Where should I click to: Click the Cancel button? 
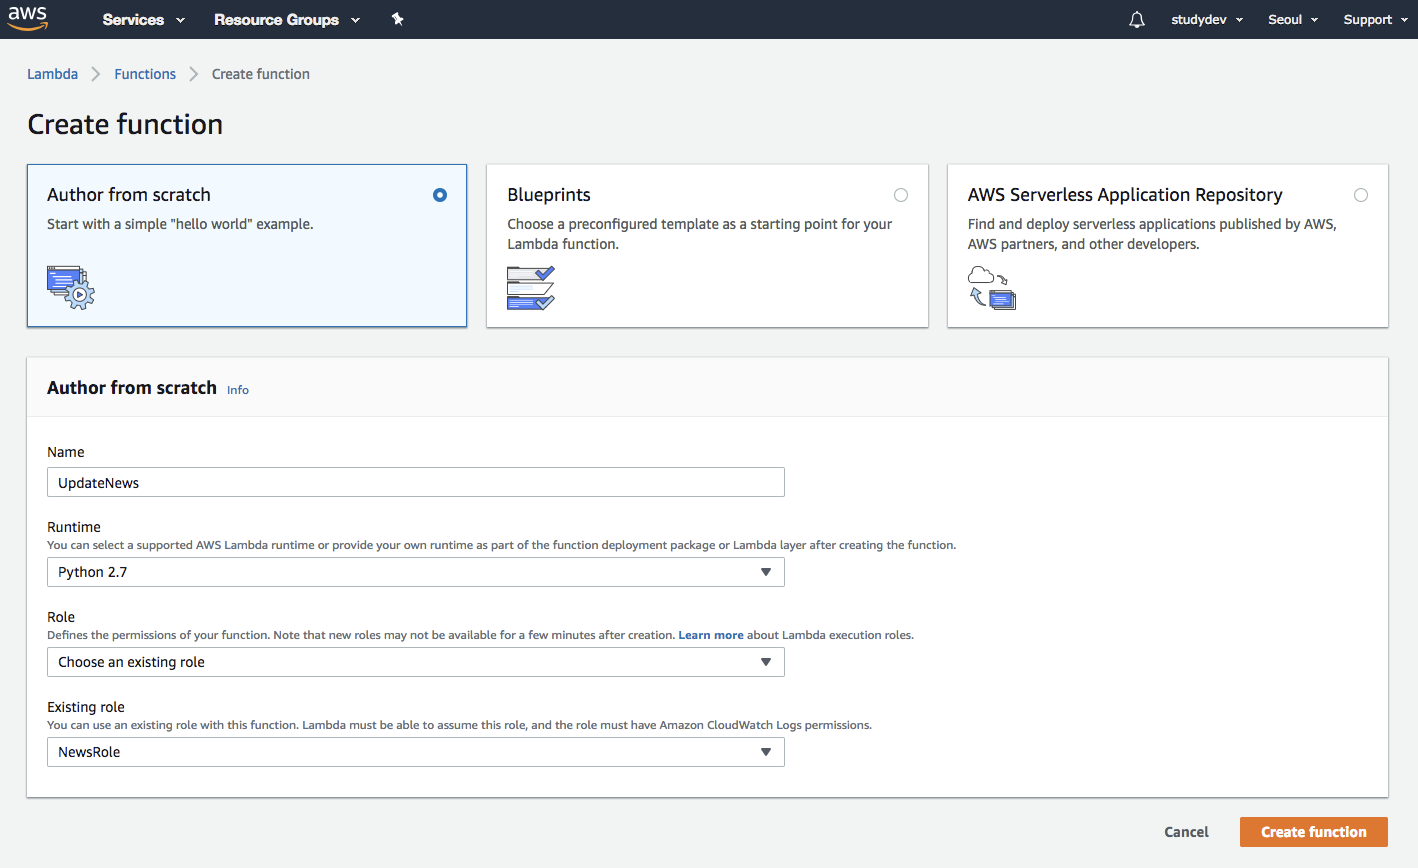(1186, 832)
